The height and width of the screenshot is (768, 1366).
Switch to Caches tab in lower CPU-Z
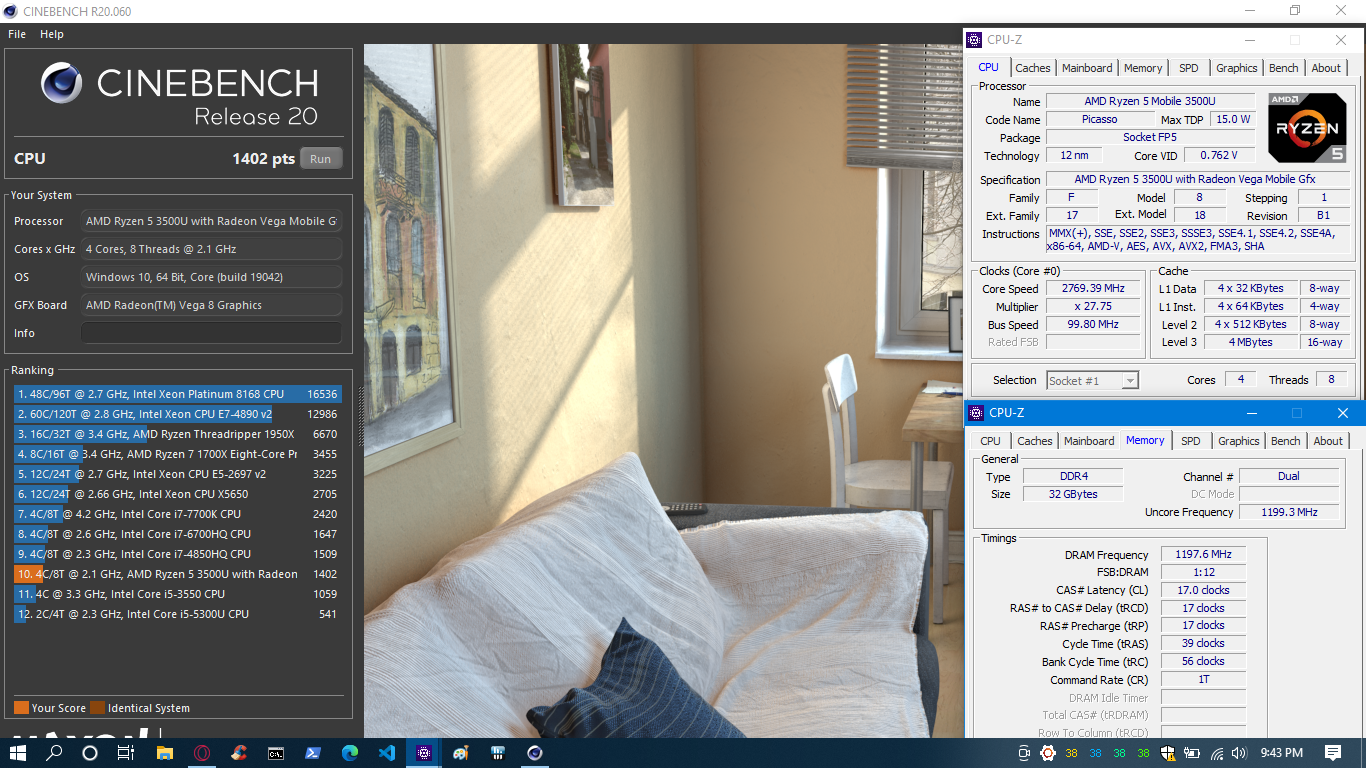click(1035, 441)
